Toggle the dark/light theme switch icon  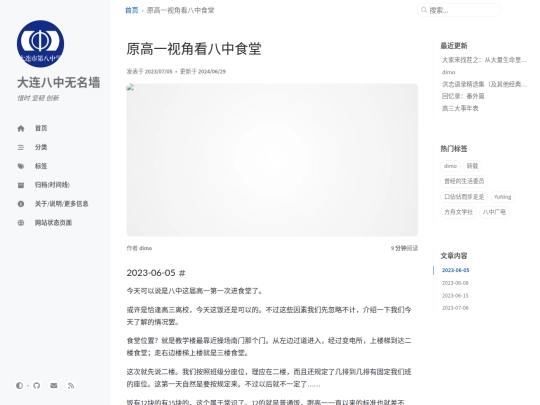coord(19,385)
